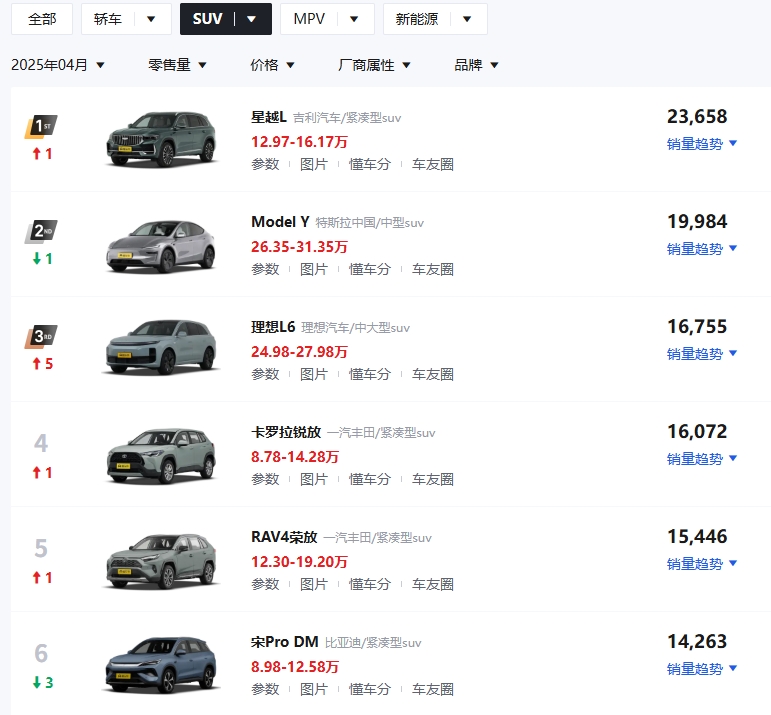
Task: Expand 销量趋势 for Model Y
Action: coord(702,249)
